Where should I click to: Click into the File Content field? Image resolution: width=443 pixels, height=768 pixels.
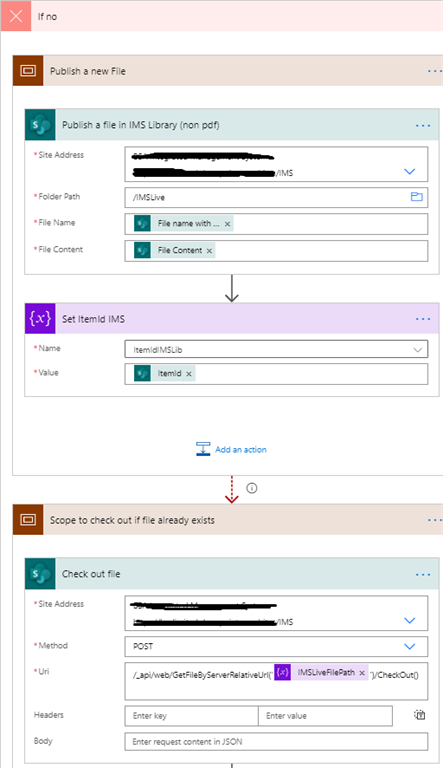[276, 251]
